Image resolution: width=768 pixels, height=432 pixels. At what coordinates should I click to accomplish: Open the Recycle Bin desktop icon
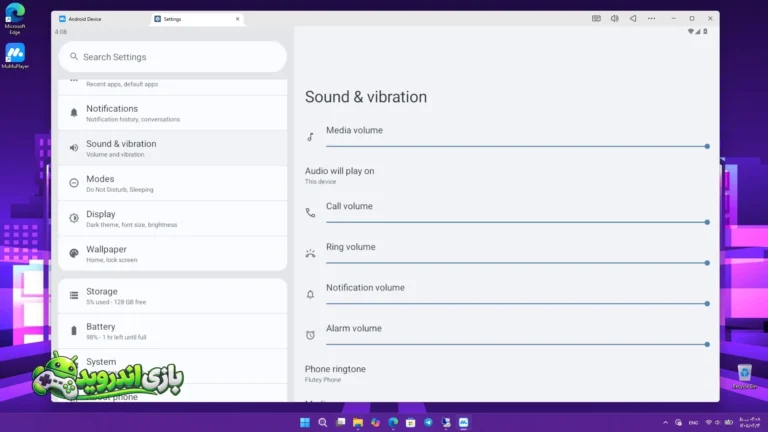click(744, 377)
